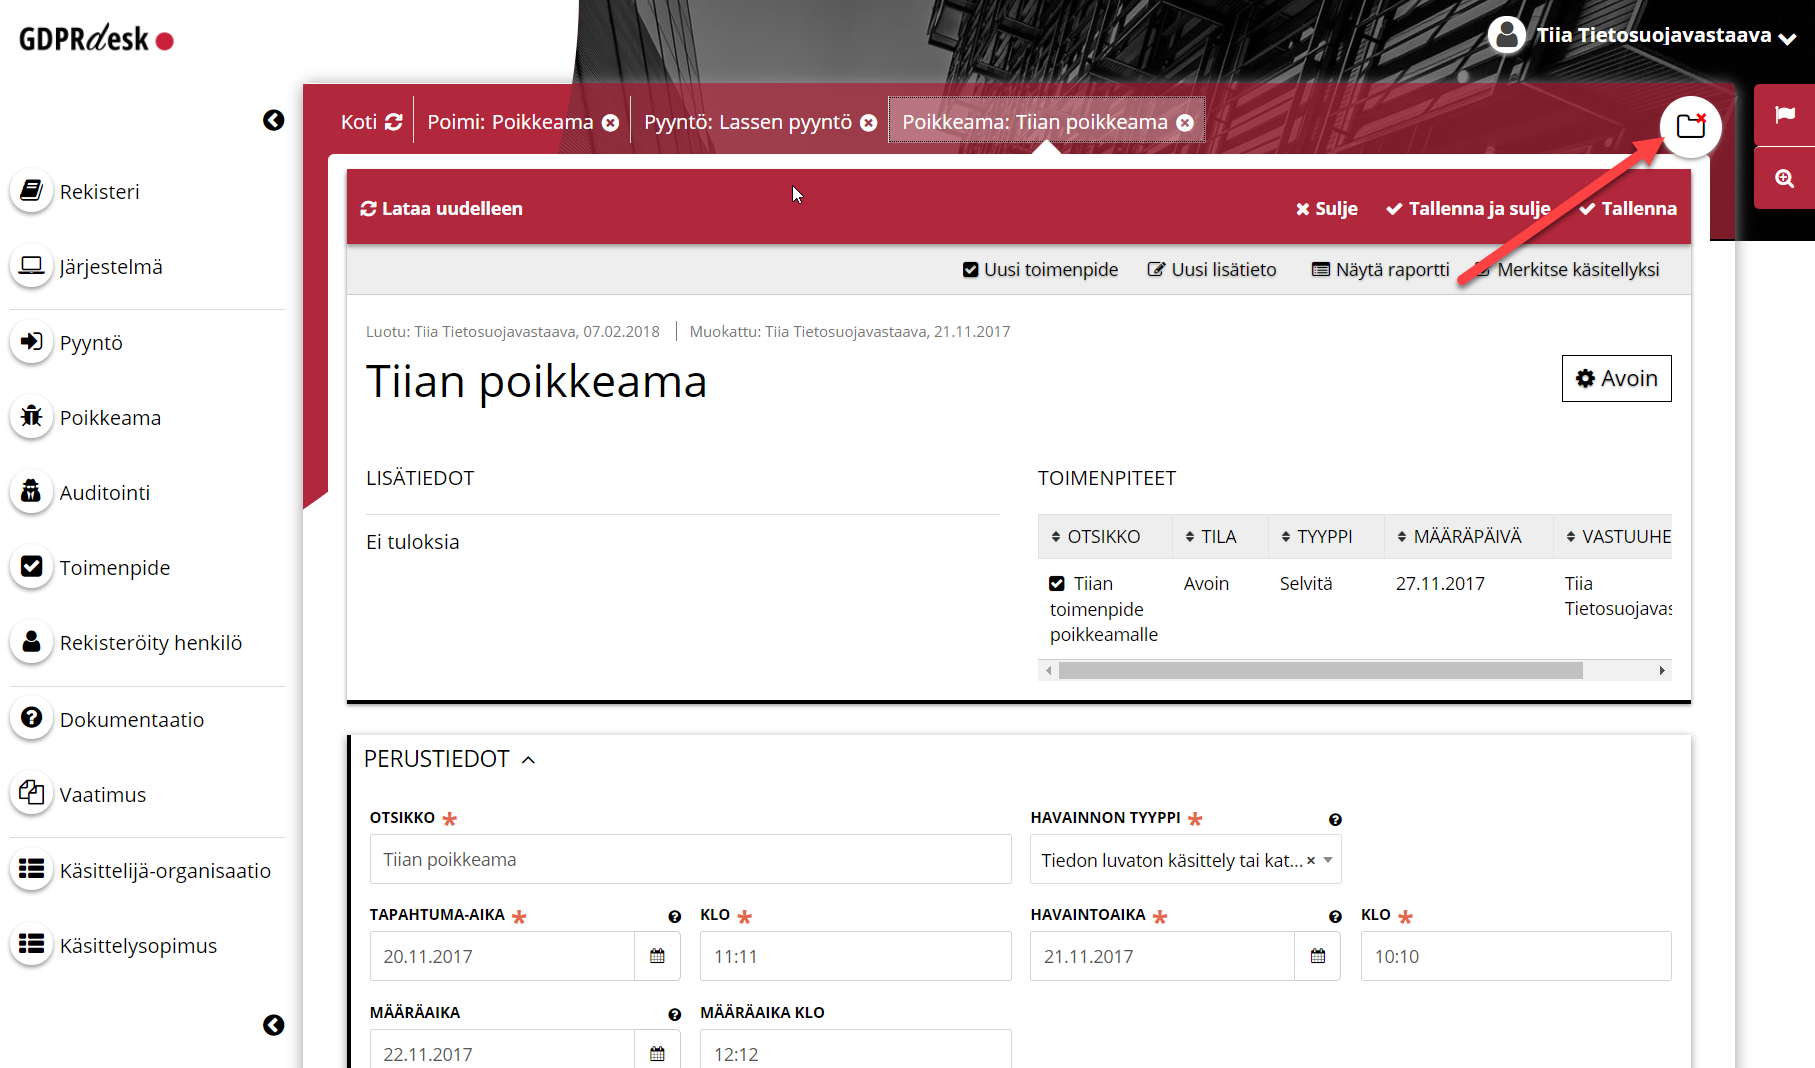Image resolution: width=1815 pixels, height=1068 pixels.
Task: Open Poikkeama bug icon in sidebar
Action: [32, 417]
